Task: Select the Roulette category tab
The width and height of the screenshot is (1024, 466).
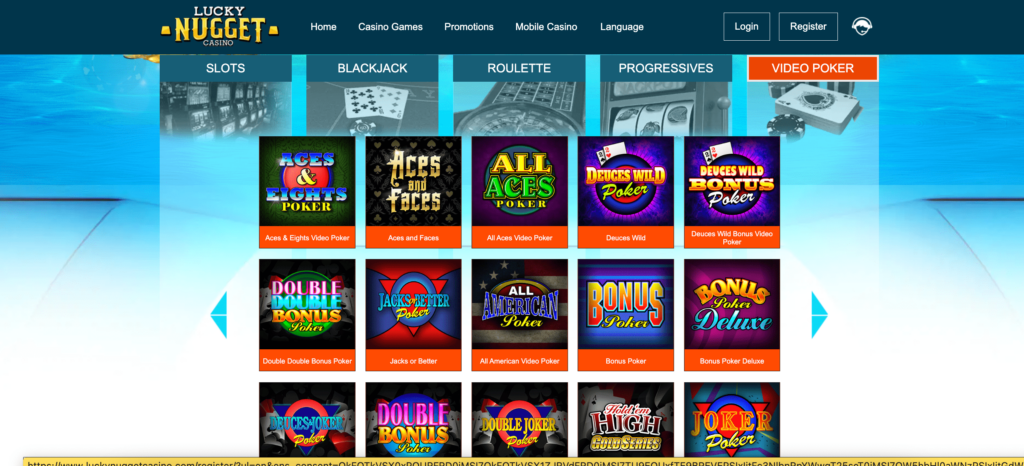Action: coord(519,68)
